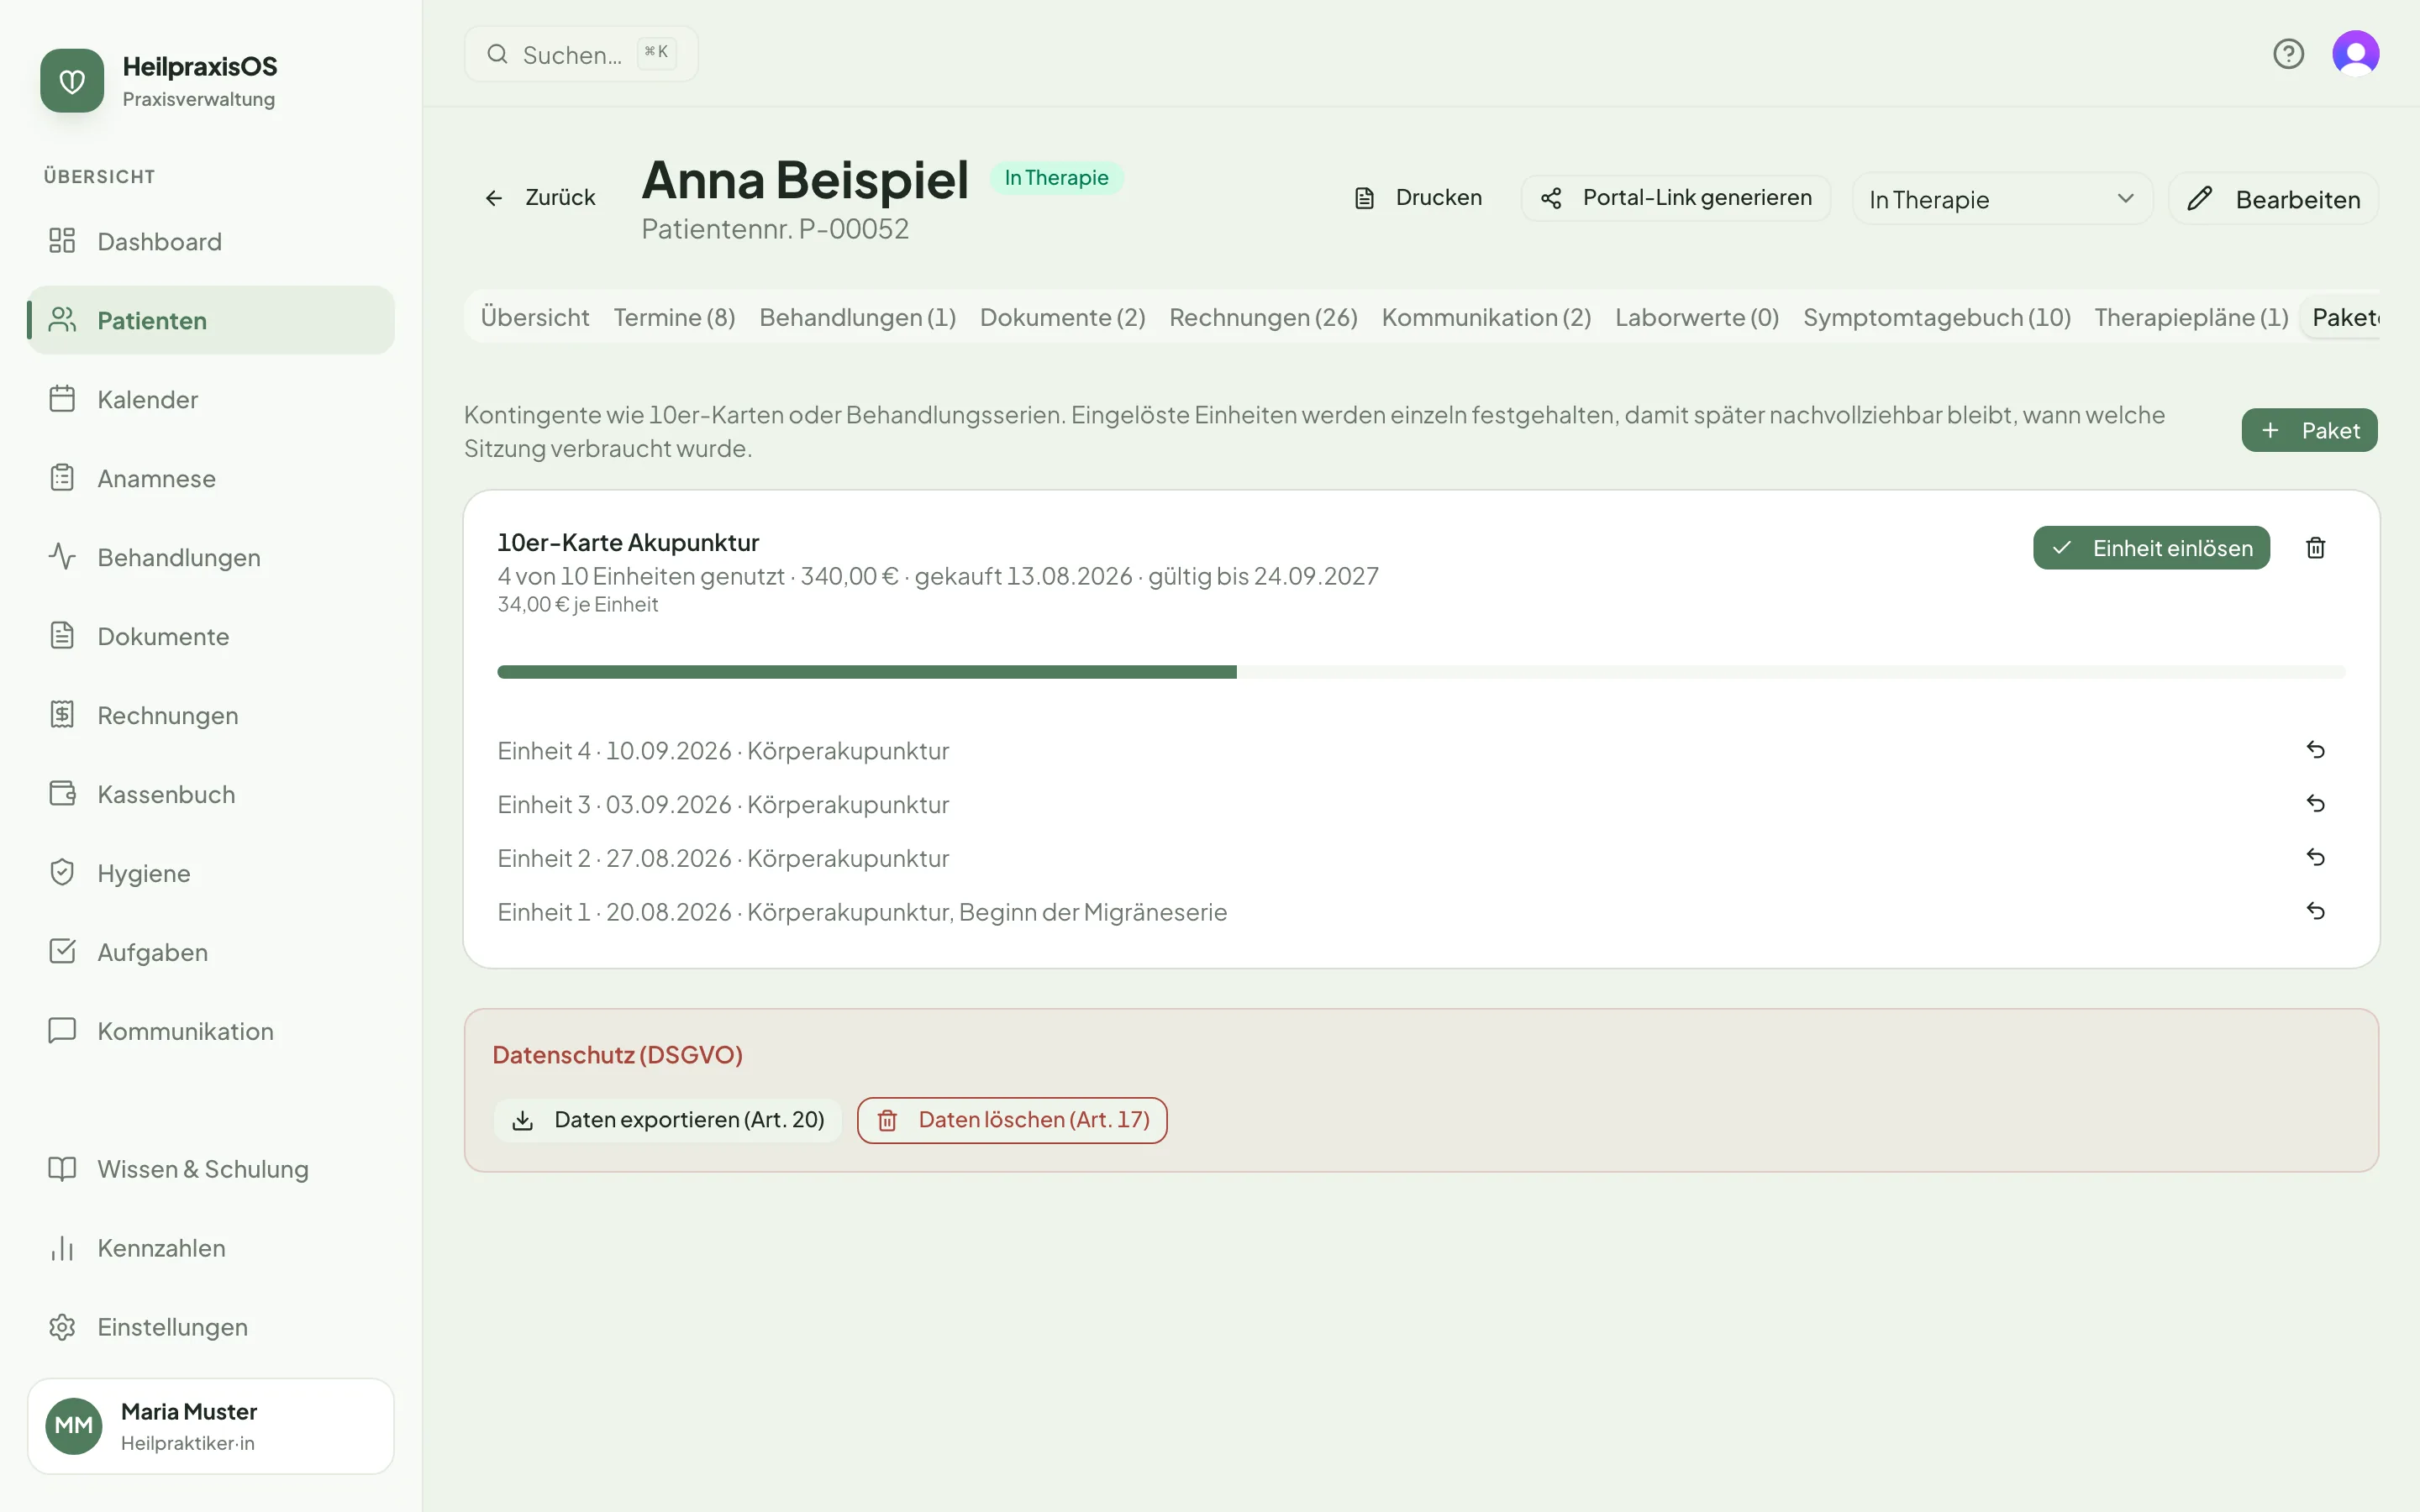Select the Behandlungen (1) tab
This screenshot has height=1512, width=2420.
click(857, 318)
